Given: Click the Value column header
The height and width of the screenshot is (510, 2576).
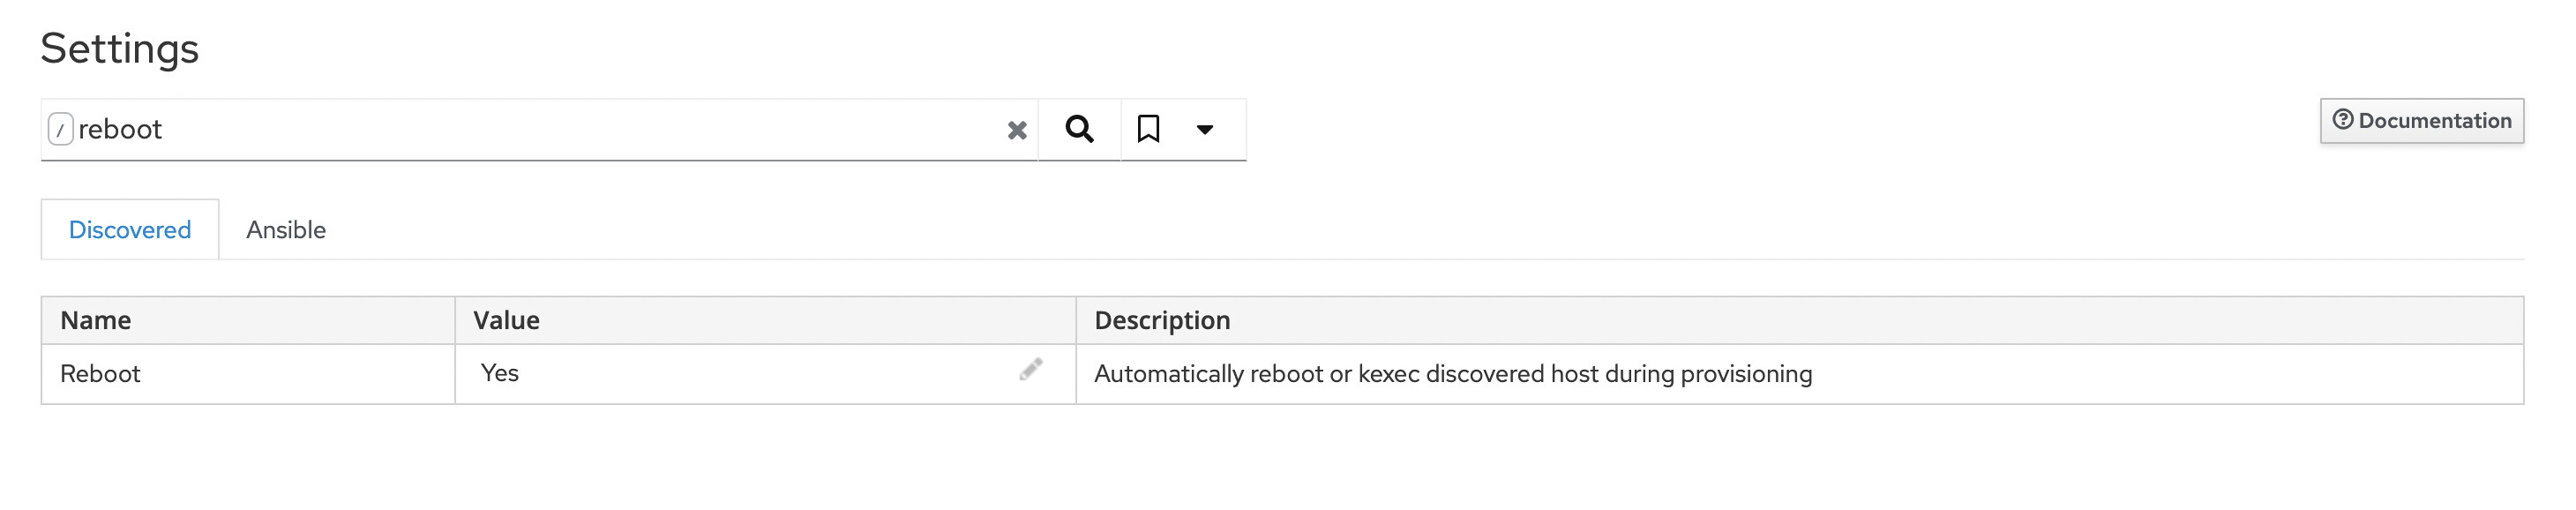Looking at the screenshot, I should click(506, 320).
